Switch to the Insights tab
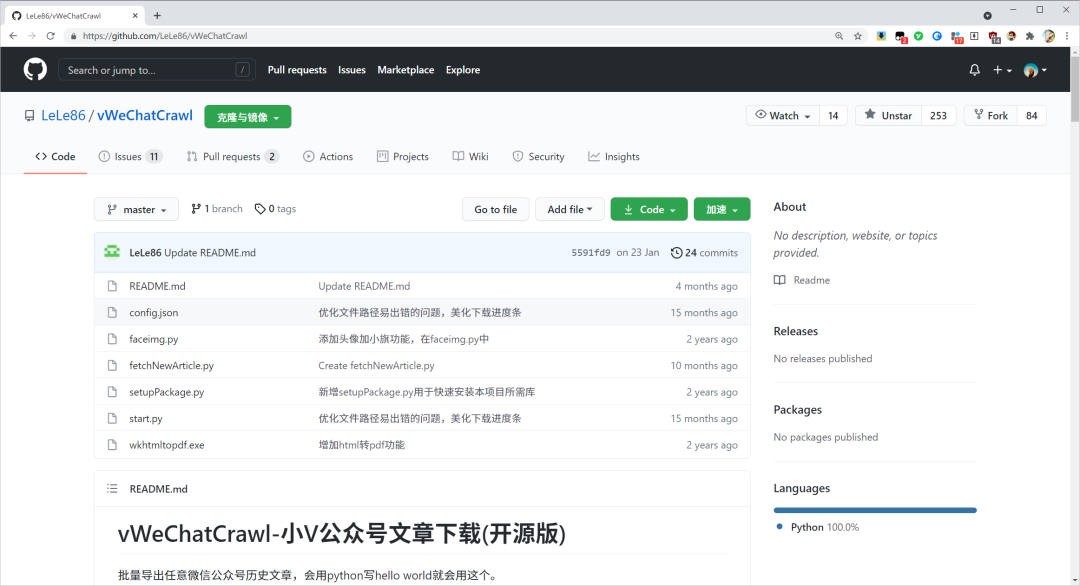 click(613, 156)
